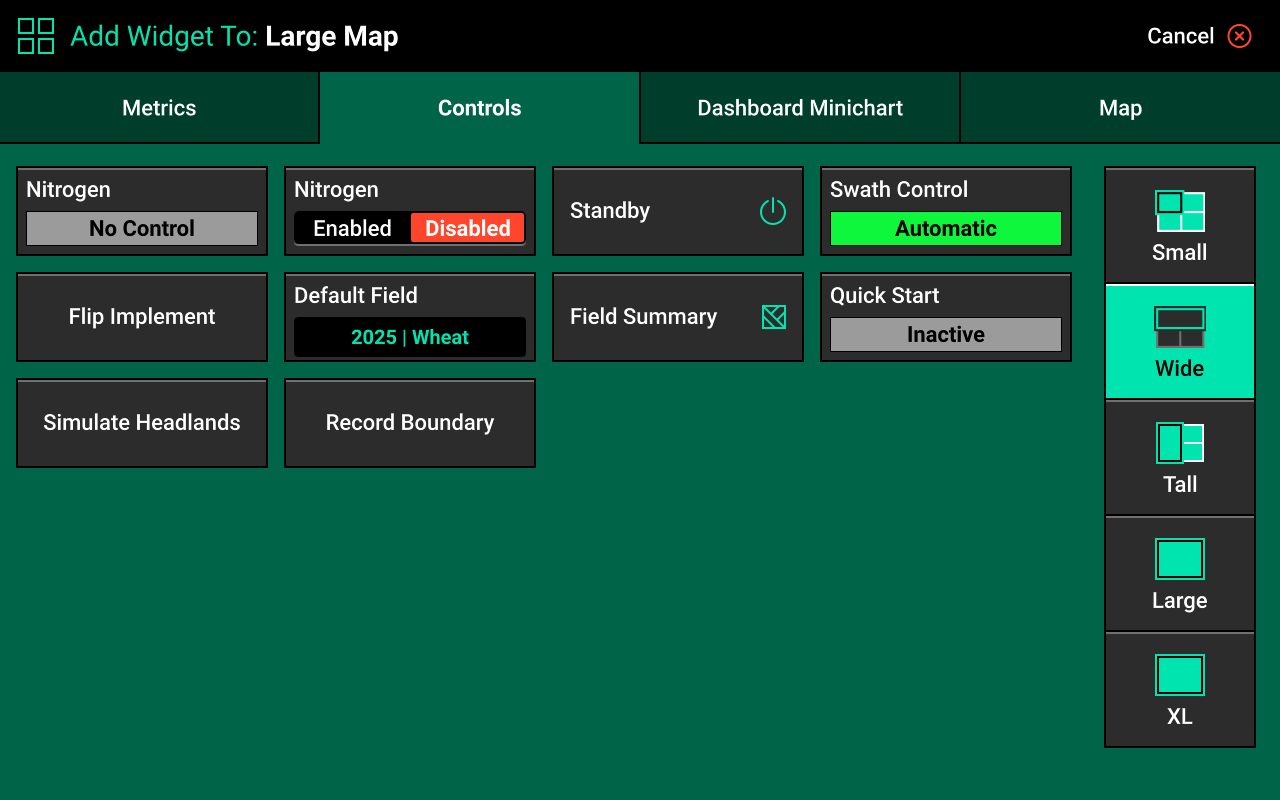Screen dimensions: 1280x800
Task: Select the Large widget size icon
Action: point(1180,559)
